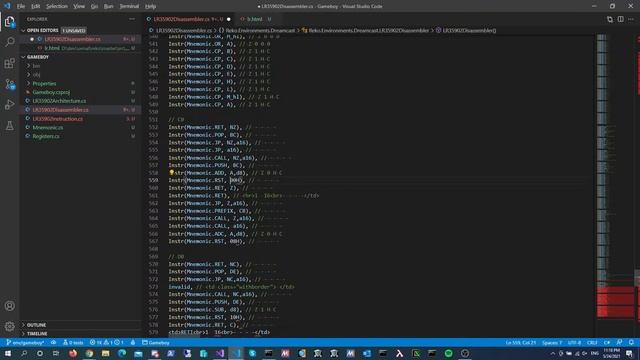Screen dimensions: 640x360
Task: Click the publish to cloud status icon
Action: pyautogui.click(x=53, y=342)
